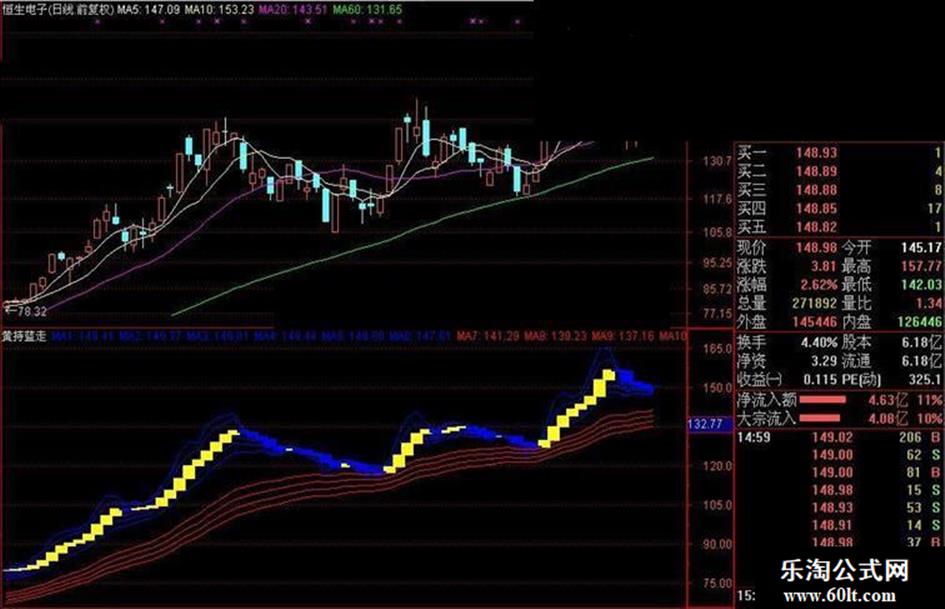Click the 现价 current price 148.98
The image size is (945, 609).
click(816, 247)
